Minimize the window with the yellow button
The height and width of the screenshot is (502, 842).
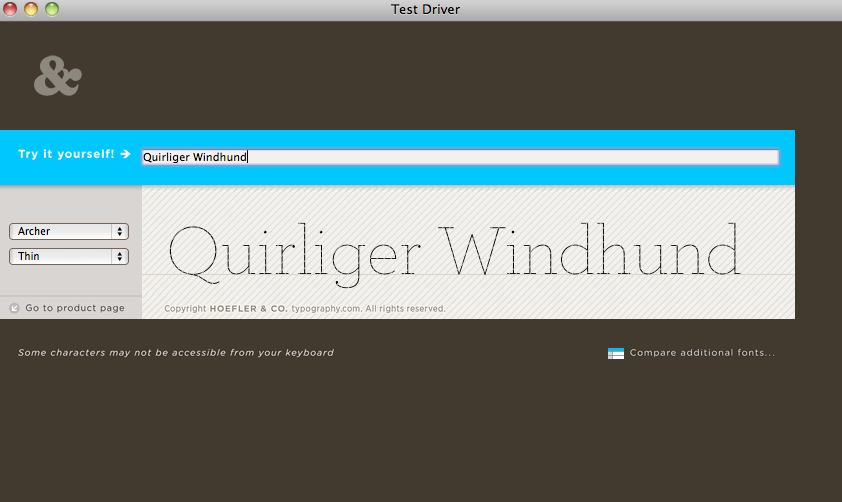click(31, 9)
